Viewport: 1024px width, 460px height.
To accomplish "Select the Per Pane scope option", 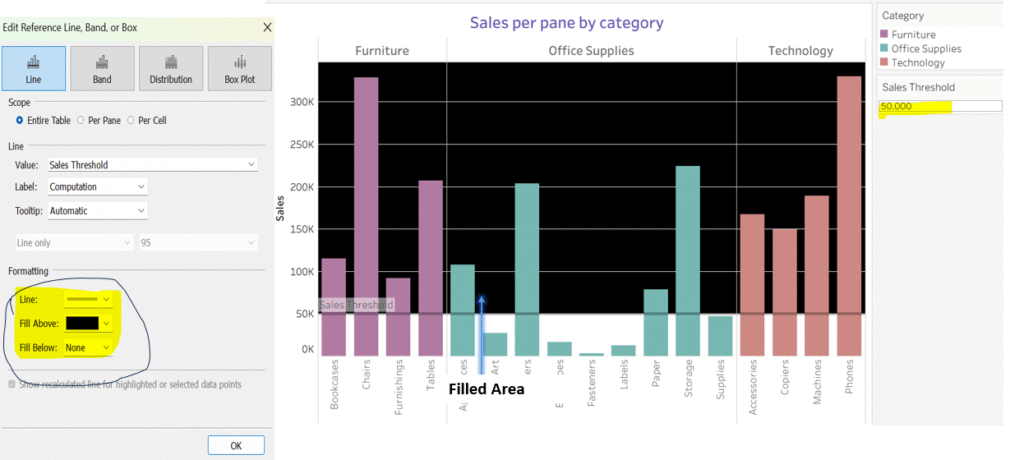I will (x=81, y=120).
